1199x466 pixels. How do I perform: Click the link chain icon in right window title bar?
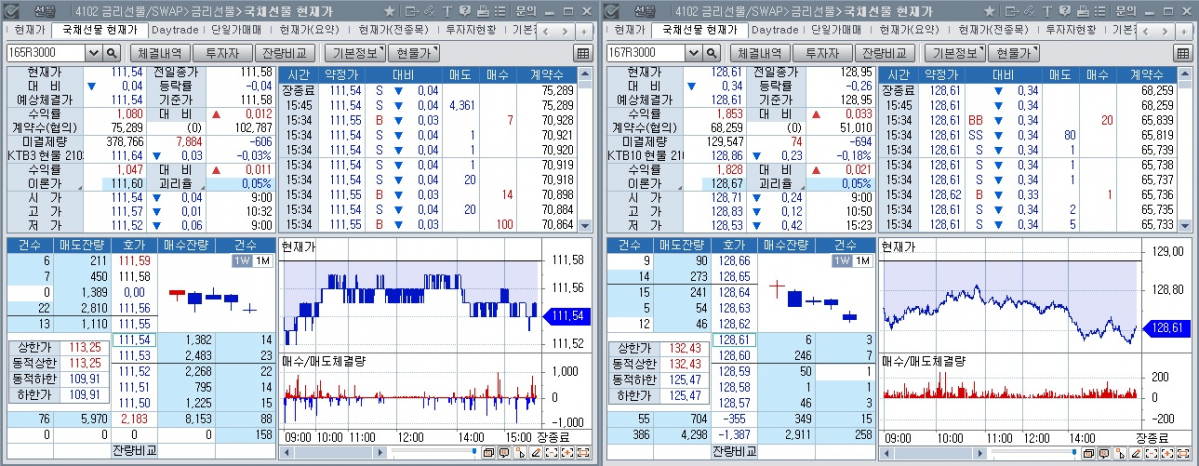(x=1029, y=11)
